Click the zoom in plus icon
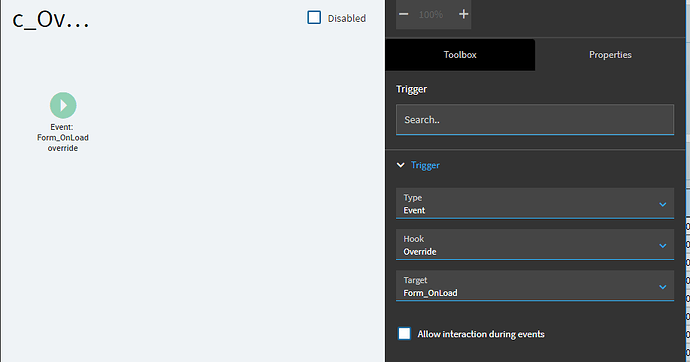The image size is (690, 362). pyautogui.click(x=463, y=15)
